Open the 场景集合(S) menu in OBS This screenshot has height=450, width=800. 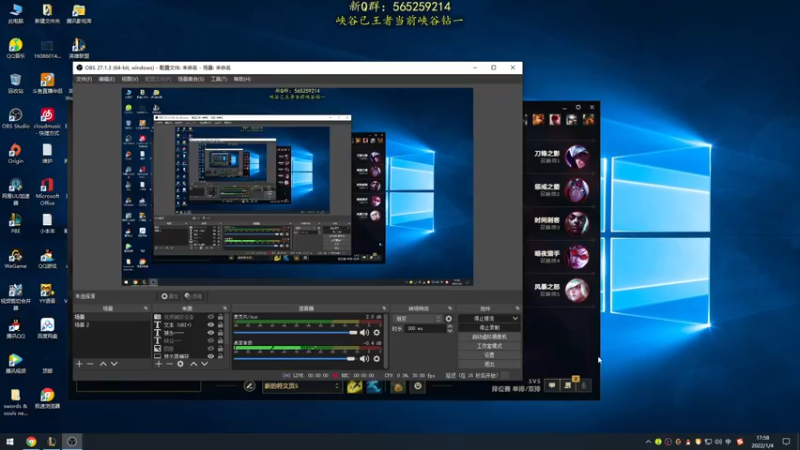coord(191,79)
